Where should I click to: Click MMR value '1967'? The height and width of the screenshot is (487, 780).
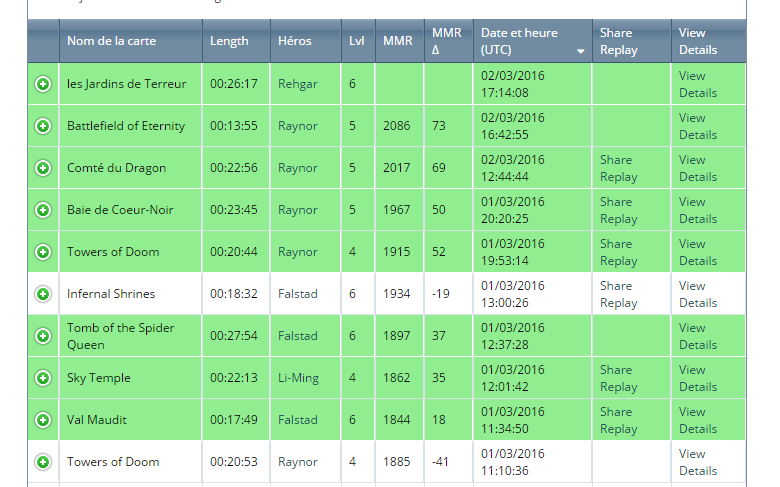396,210
